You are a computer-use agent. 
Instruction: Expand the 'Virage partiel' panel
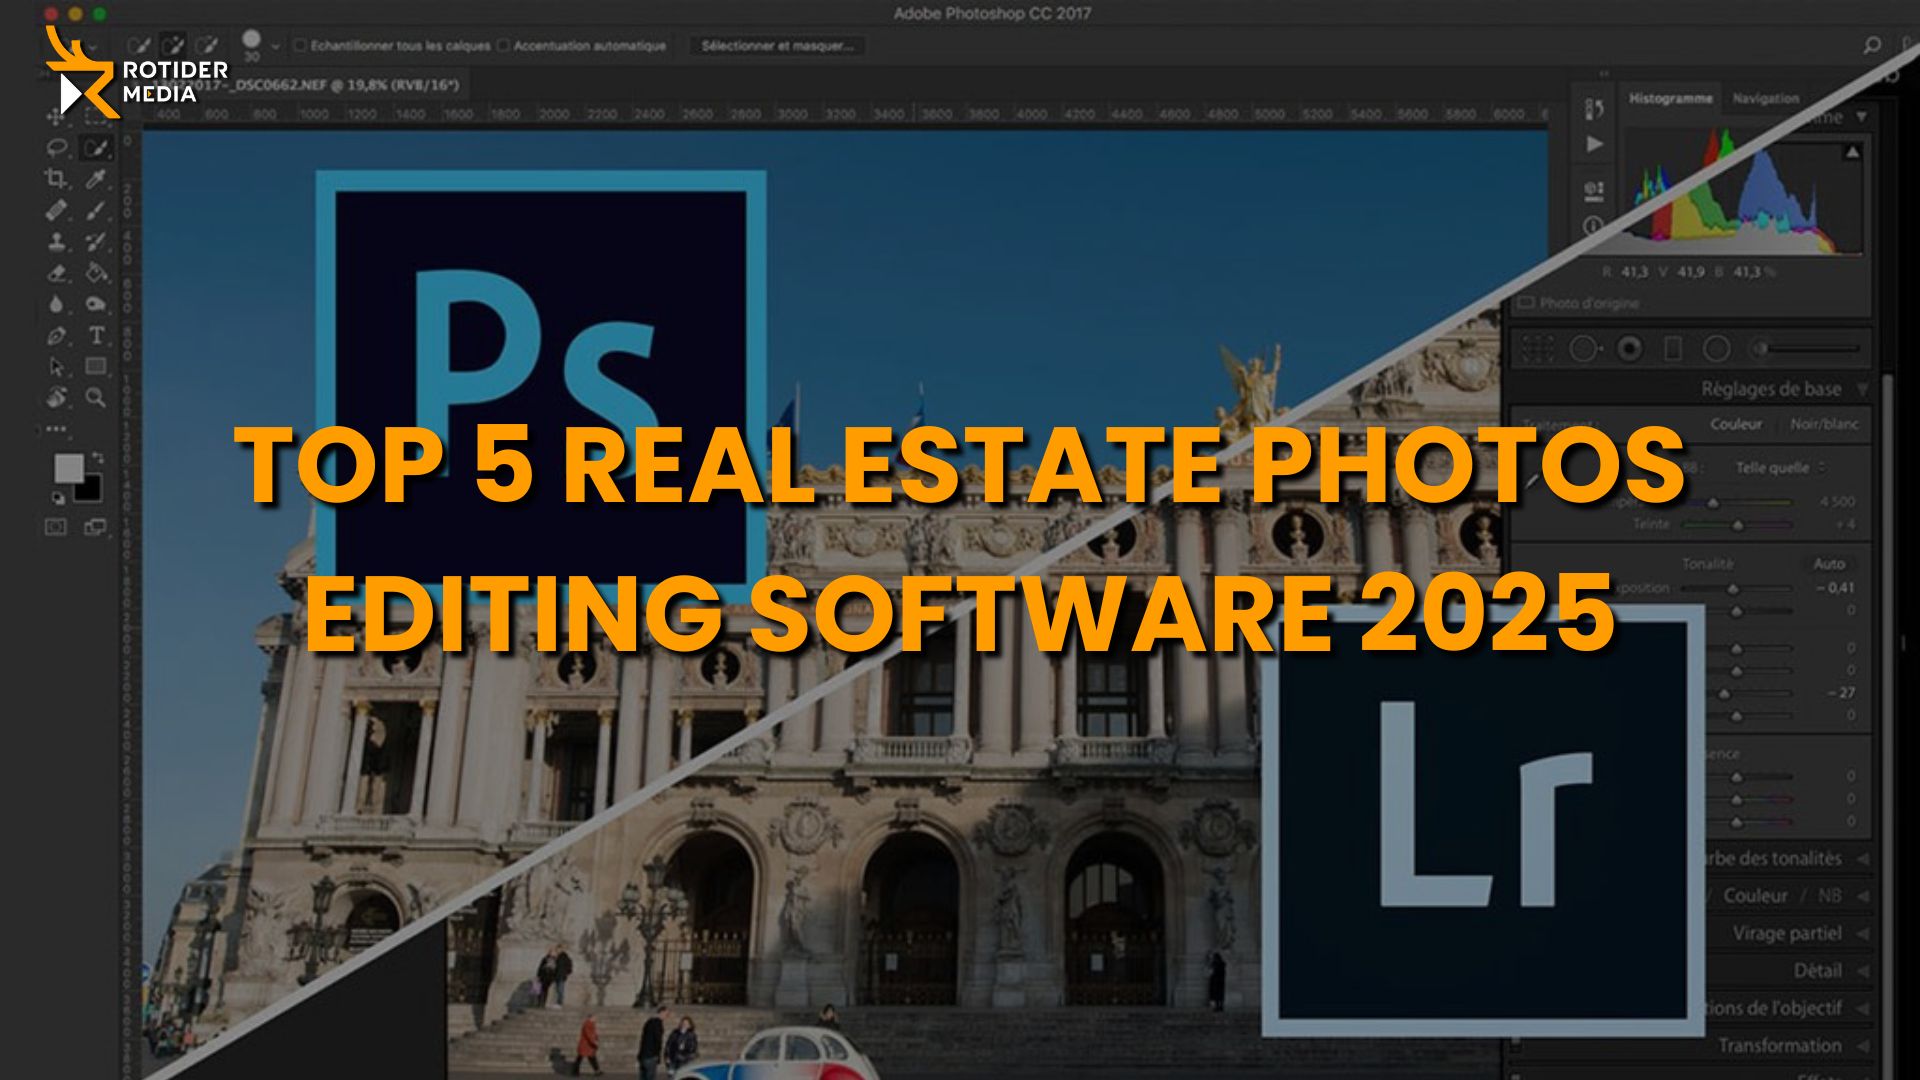(1862, 933)
